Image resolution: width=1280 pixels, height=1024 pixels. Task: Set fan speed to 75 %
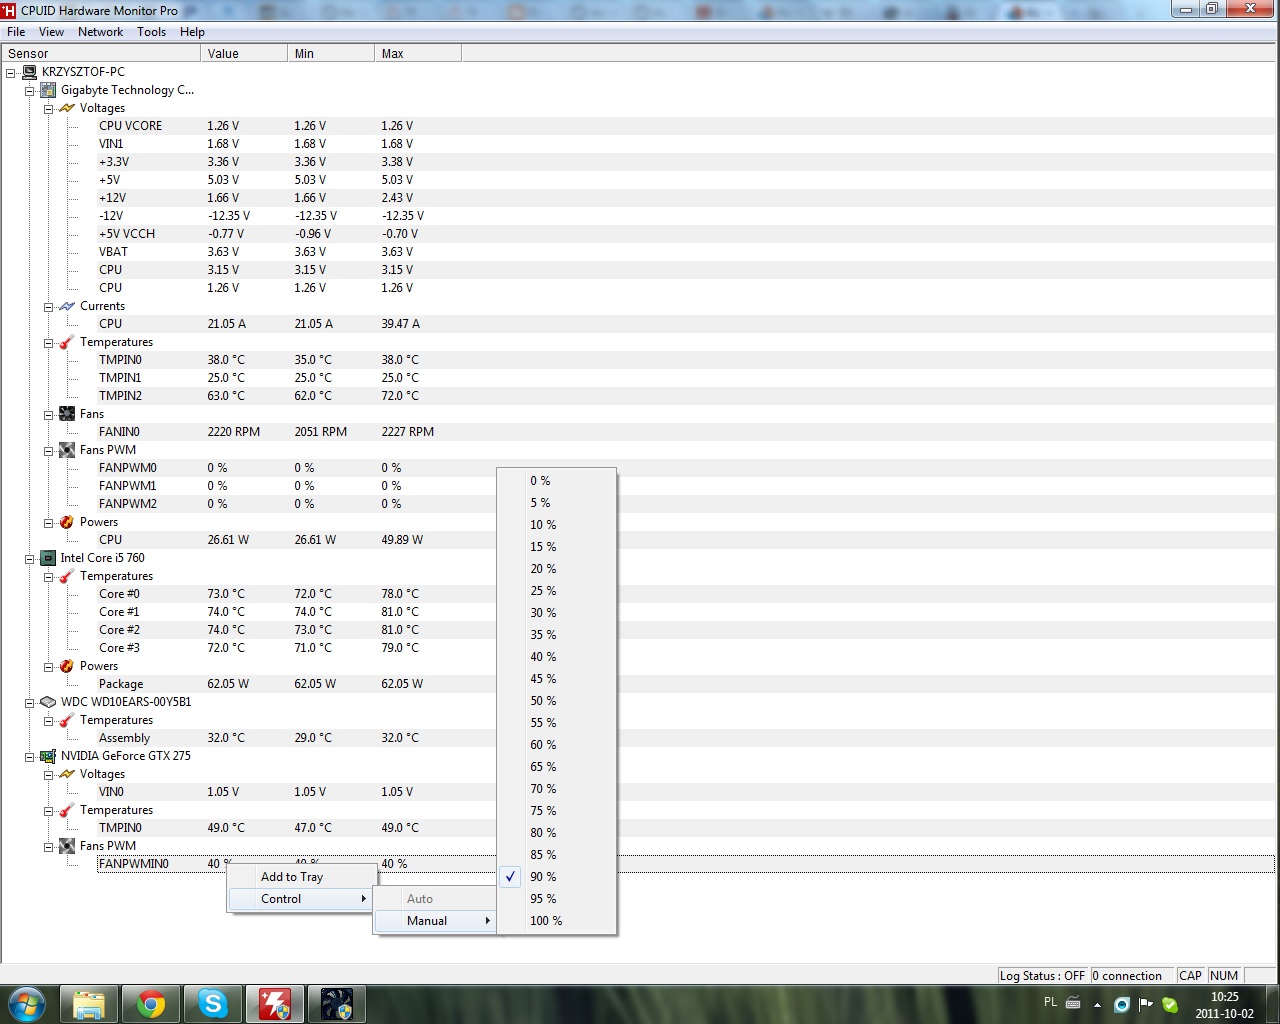click(556, 811)
